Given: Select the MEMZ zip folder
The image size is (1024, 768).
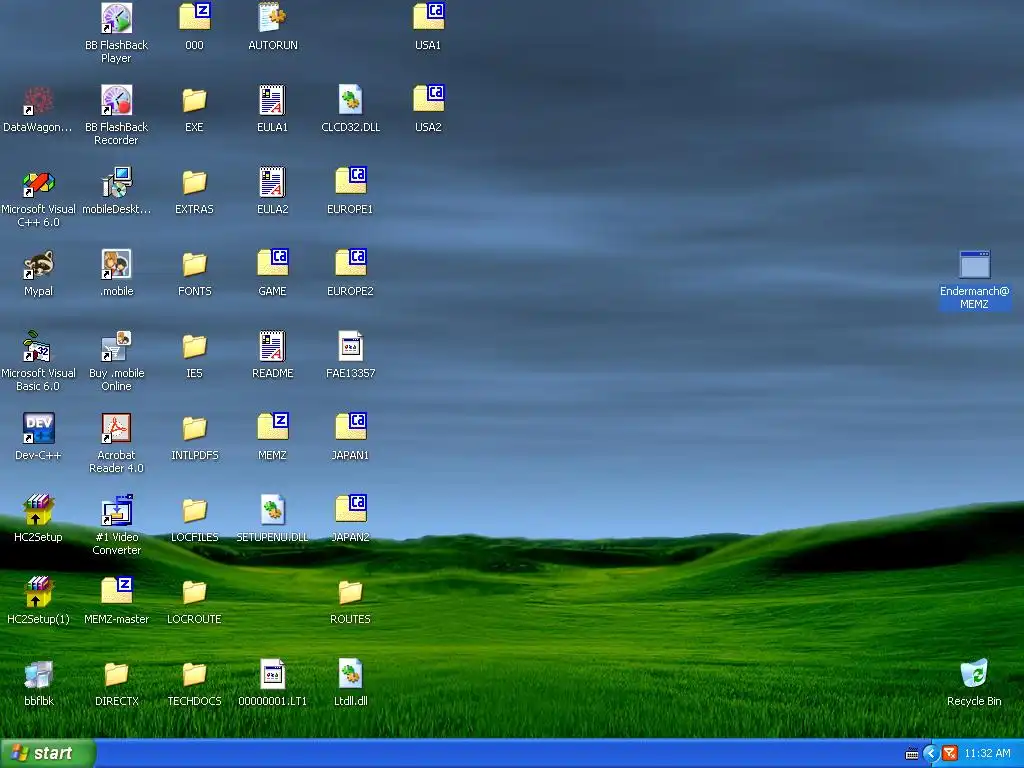Looking at the screenshot, I should click(272, 428).
